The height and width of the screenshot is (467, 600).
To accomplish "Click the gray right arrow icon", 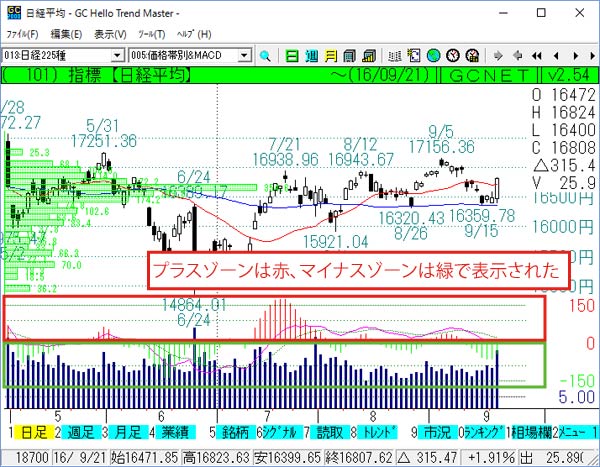I will [x=498, y=56].
